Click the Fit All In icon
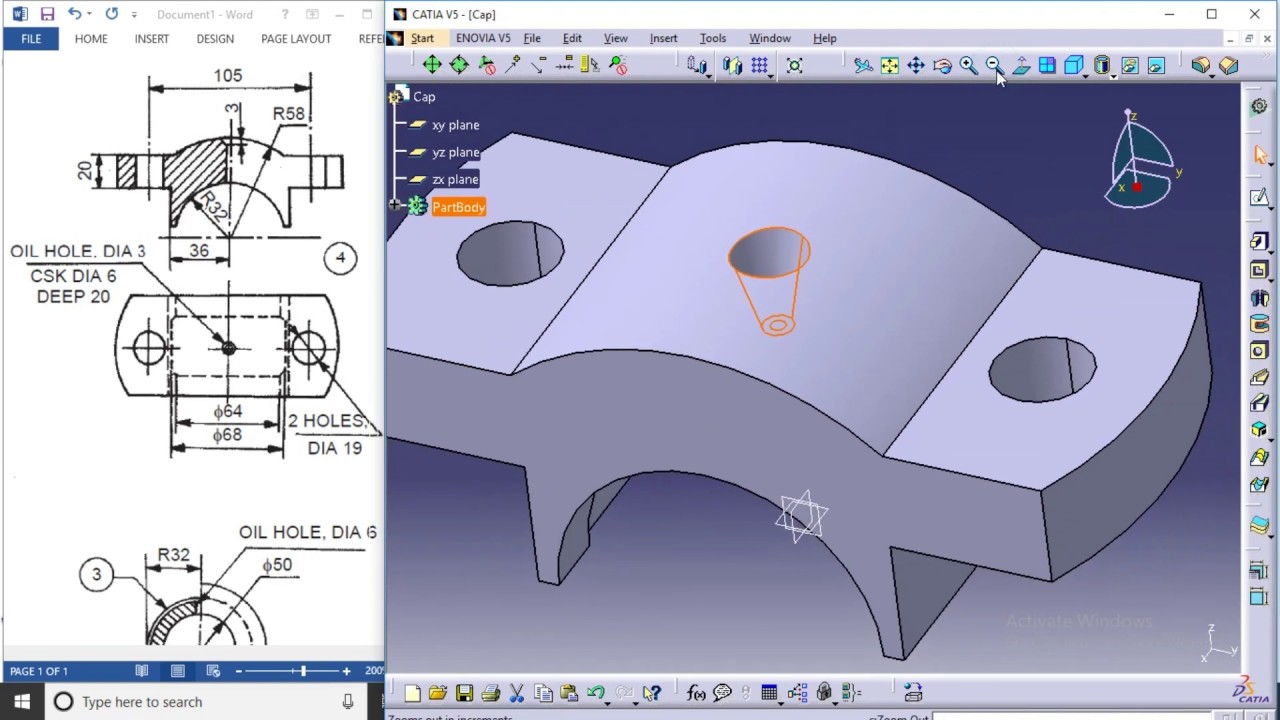The width and height of the screenshot is (1280, 720). [889, 66]
